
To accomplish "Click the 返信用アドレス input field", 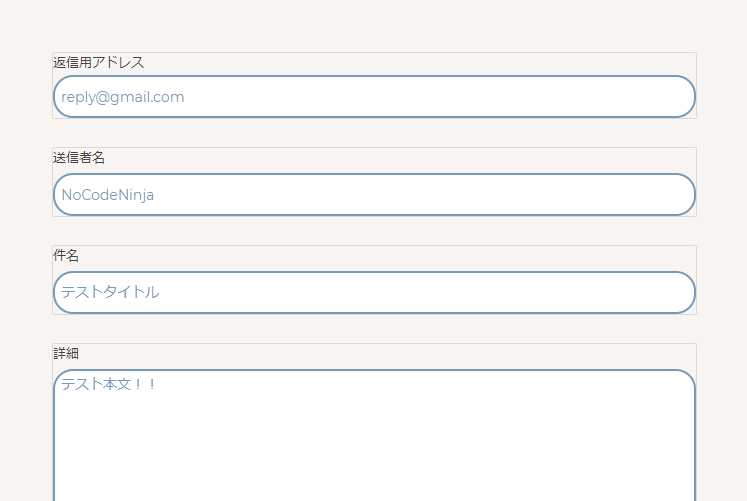I will tap(374, 97).
